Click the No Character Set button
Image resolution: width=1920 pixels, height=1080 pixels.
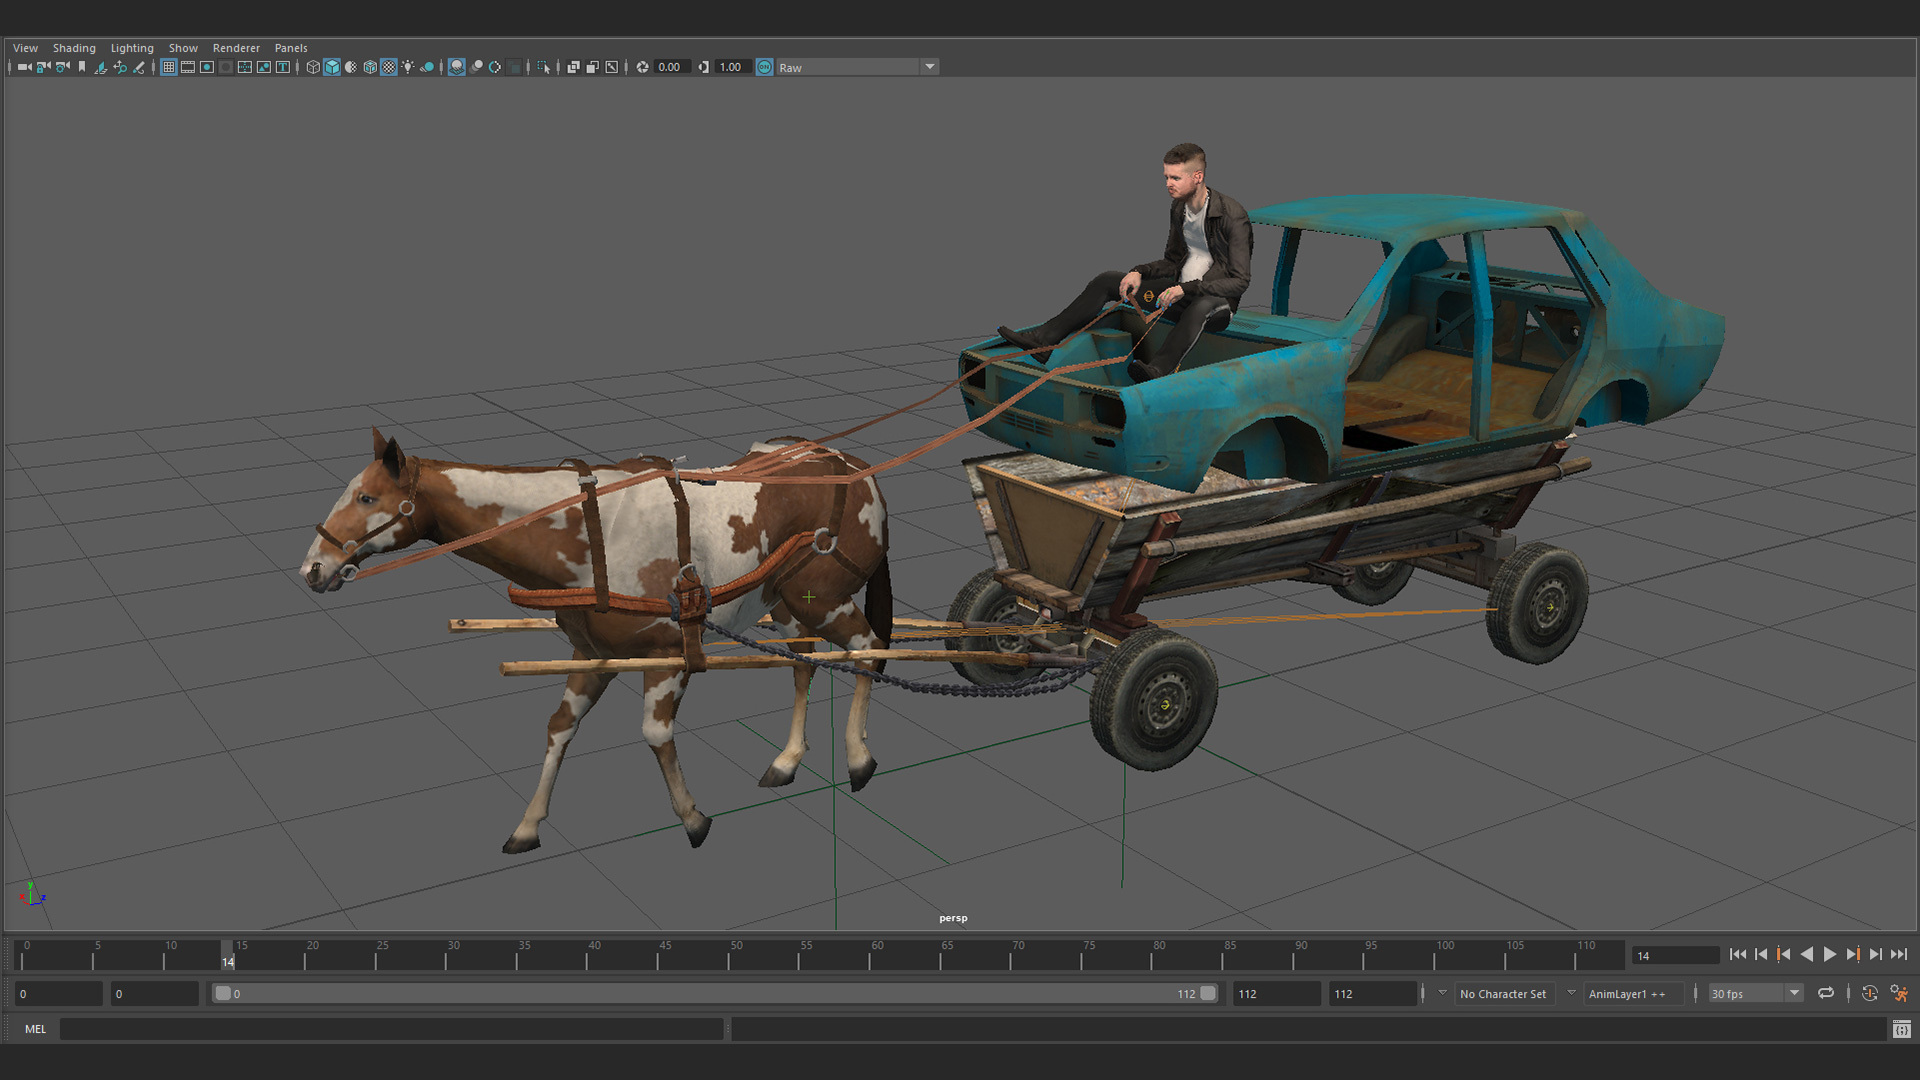(1503, 994)
